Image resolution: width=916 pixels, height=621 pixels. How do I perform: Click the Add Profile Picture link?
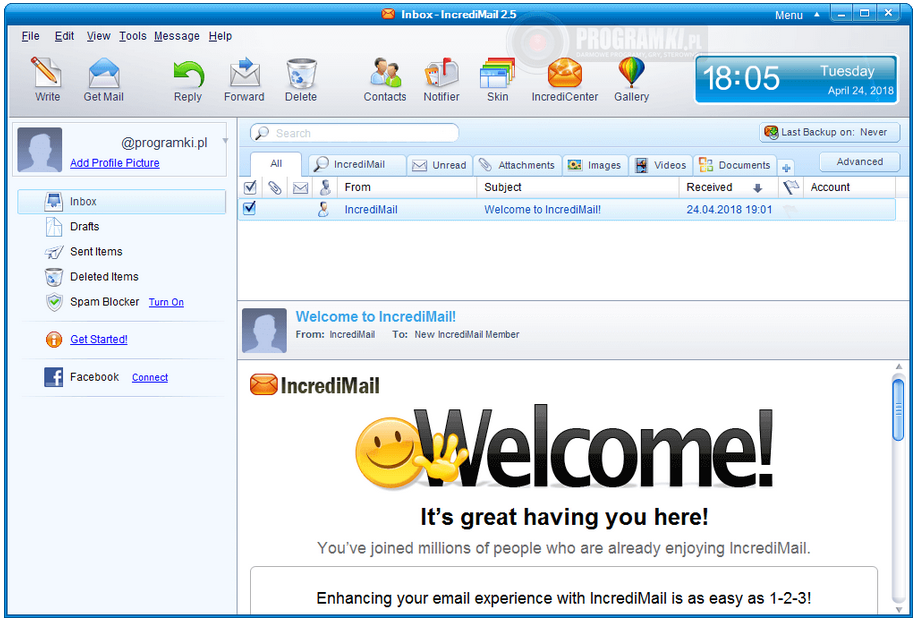pyautogui.click(x=114, y=163)
